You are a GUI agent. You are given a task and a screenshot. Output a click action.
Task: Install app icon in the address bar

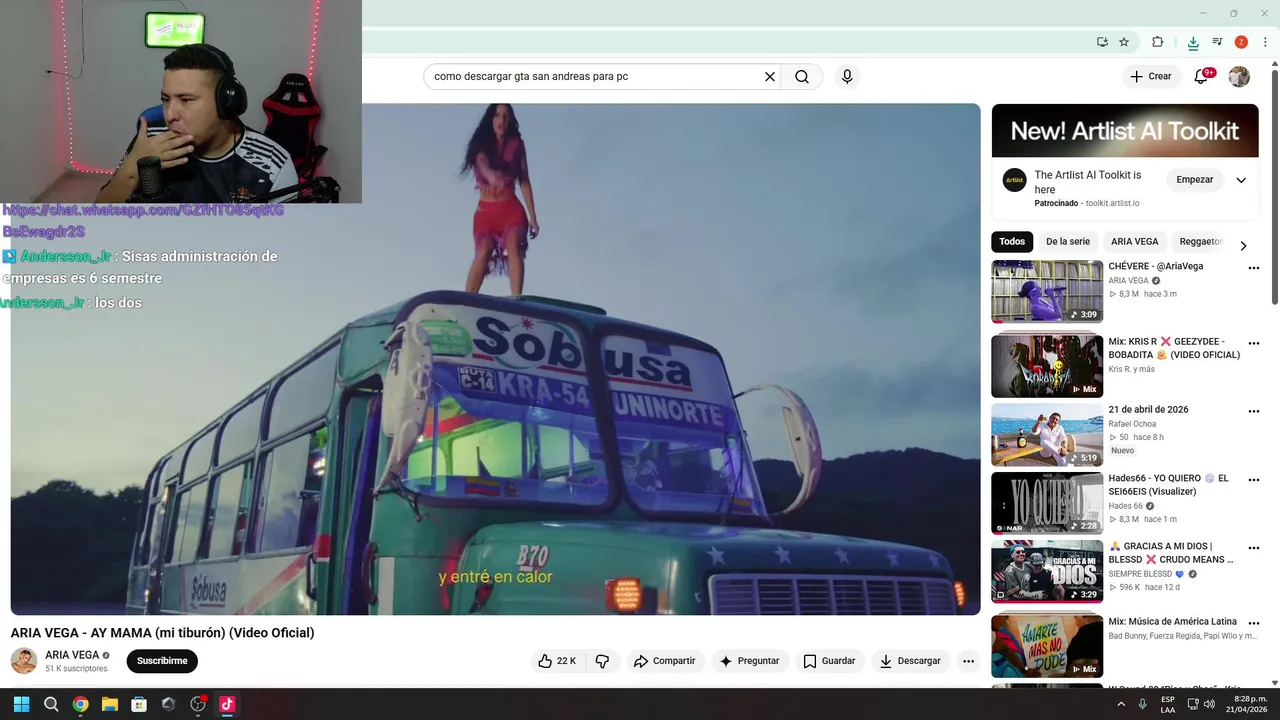(1102, 42)
